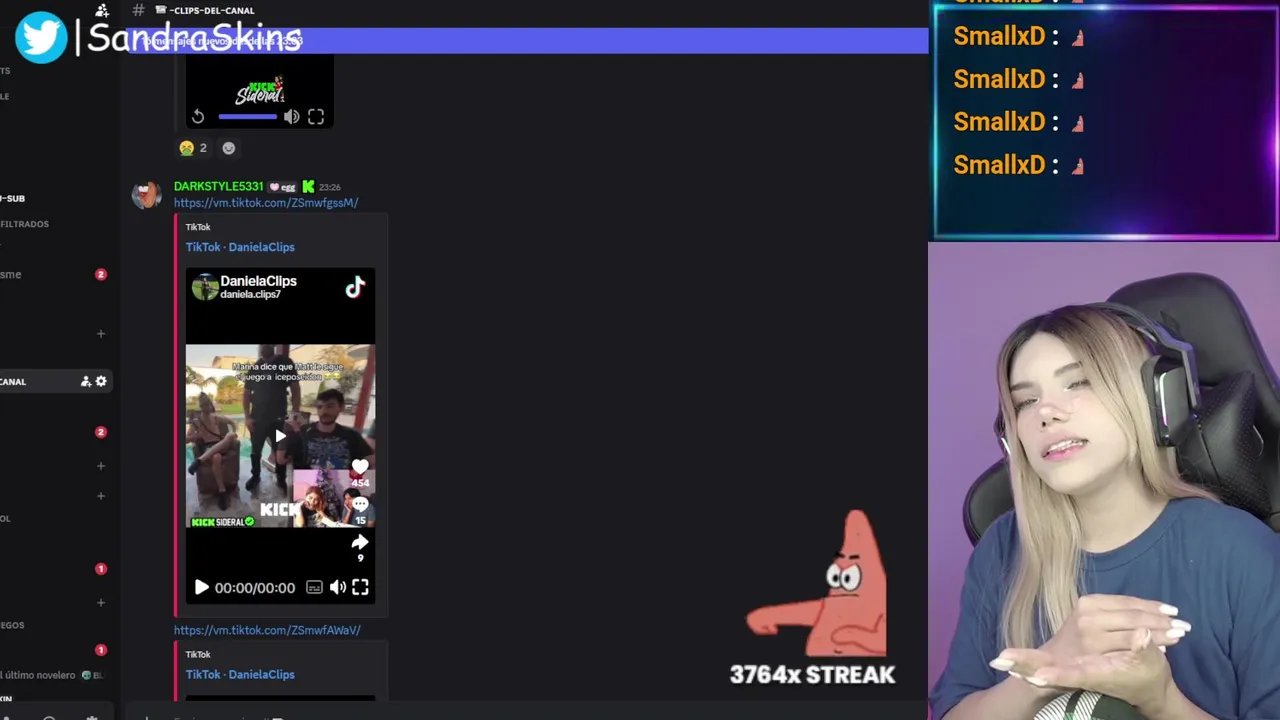Click the green Kick badge next to DARKSTYLE5331
Image resolution: width=1280 pixels, height=720 pixels.
[x=308, y=187]
